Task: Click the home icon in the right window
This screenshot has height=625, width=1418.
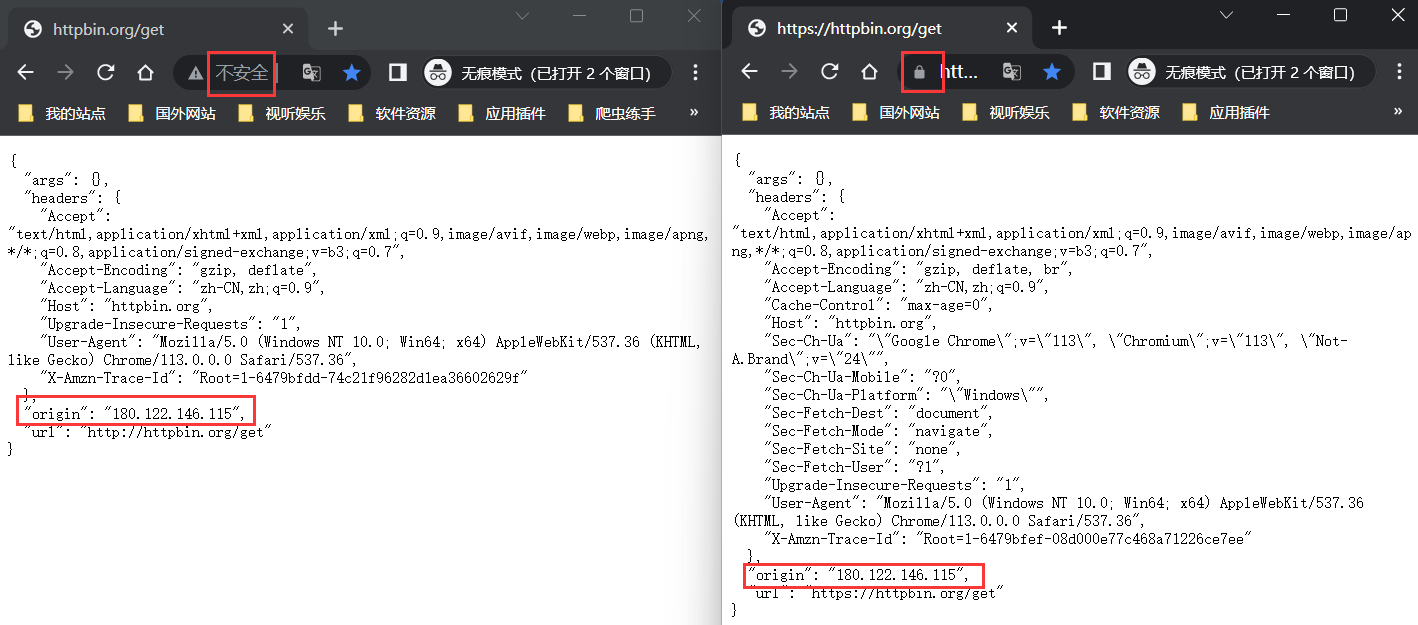Action: tap(869, 72)
